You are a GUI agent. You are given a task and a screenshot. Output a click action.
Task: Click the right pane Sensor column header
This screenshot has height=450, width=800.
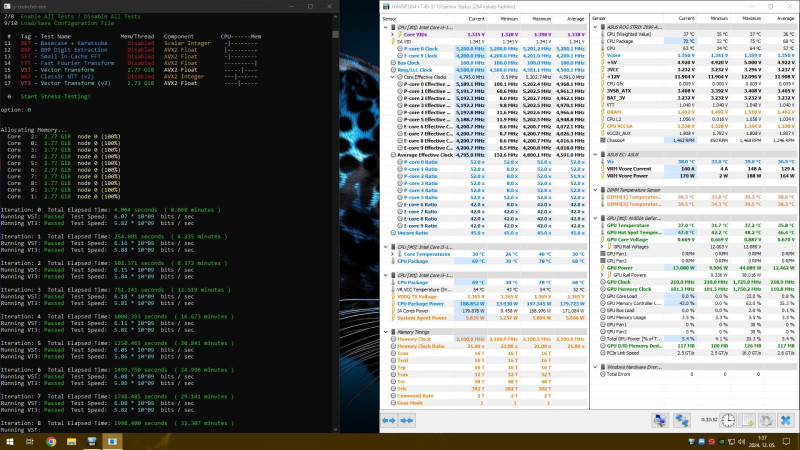pyautogui.click(x=628, y=18)
